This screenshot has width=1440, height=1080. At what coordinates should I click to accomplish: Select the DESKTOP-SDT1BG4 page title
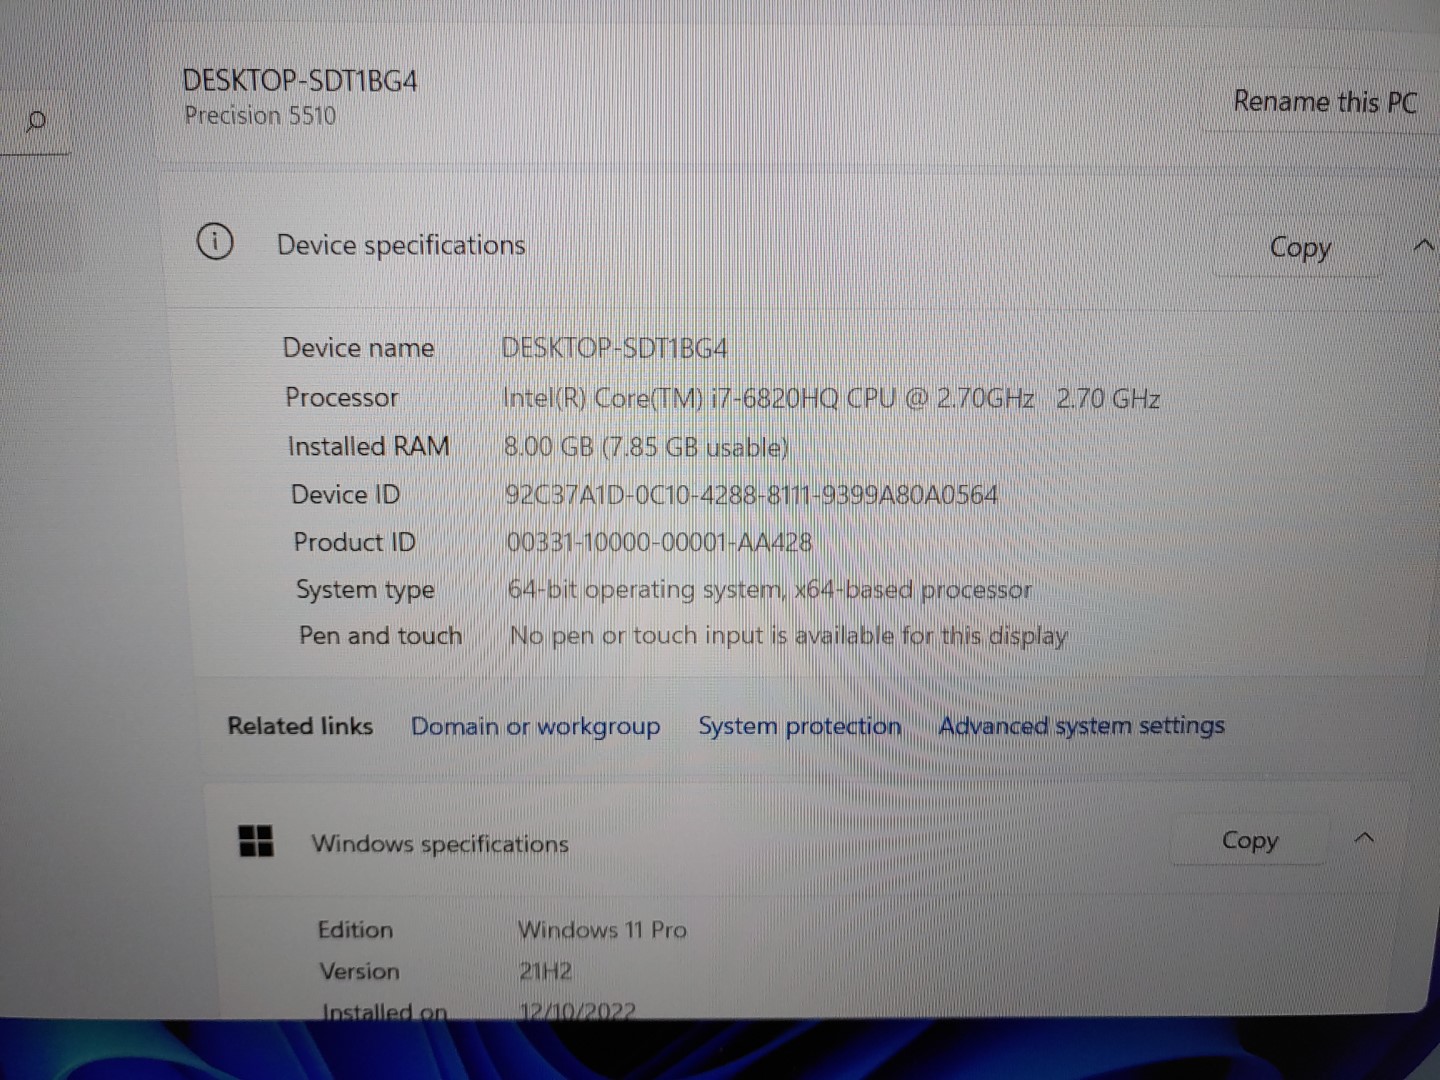point(300,80)
